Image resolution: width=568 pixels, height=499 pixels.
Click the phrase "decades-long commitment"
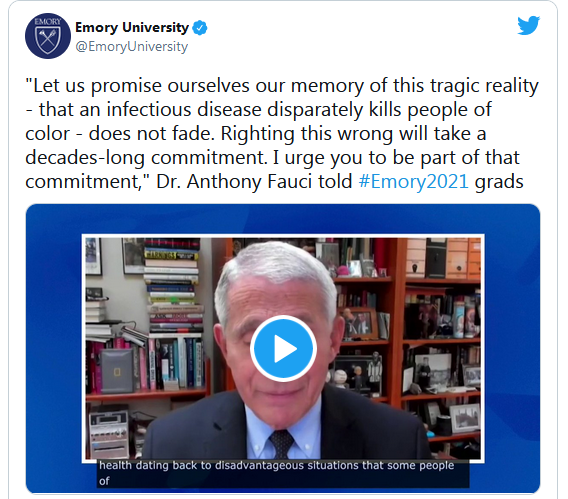click(x=145, y=158)
